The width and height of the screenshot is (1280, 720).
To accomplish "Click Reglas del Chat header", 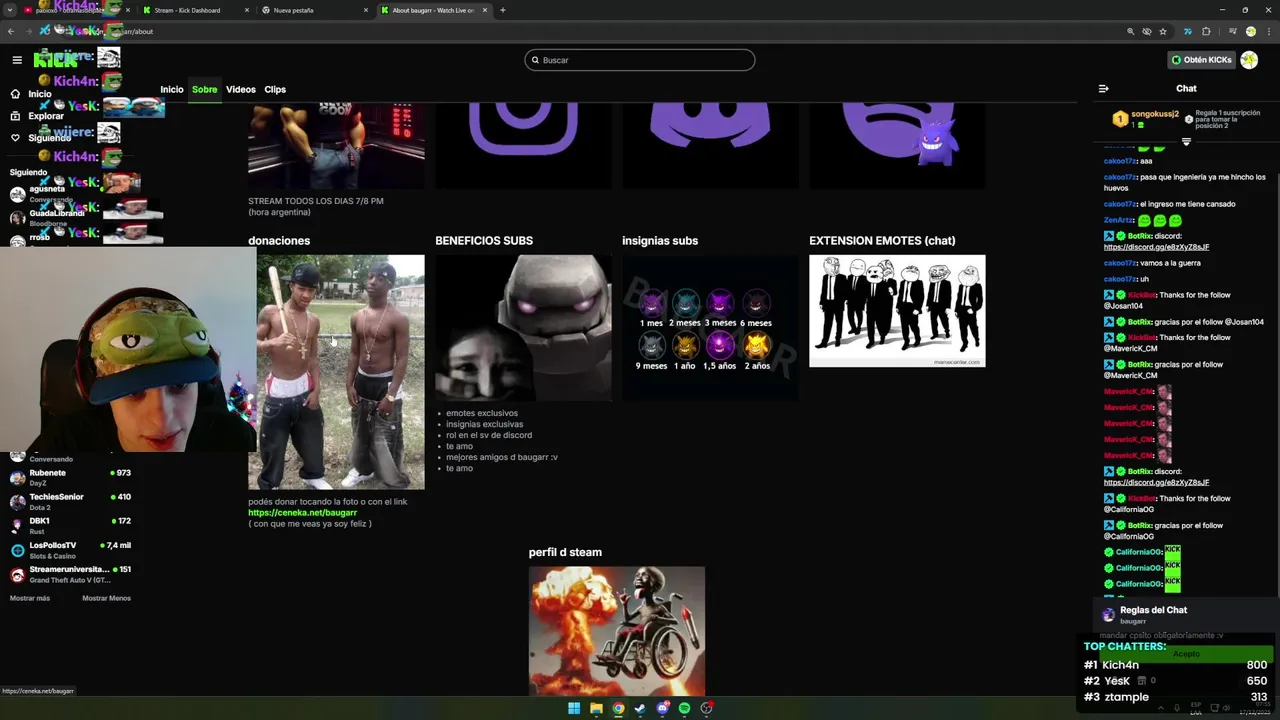I will (x=1153, y=610).
